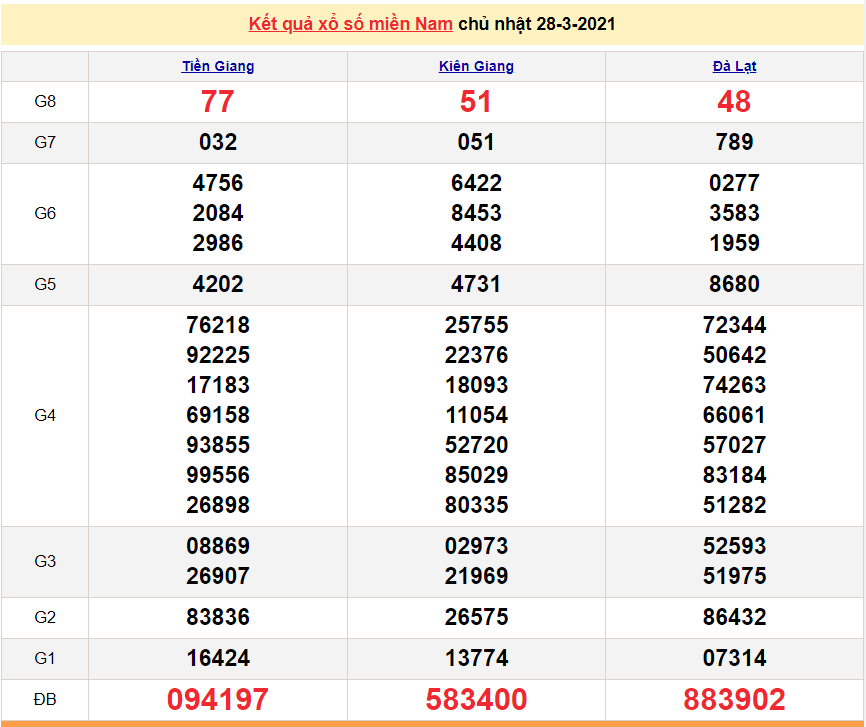
Task: Click Đà Lạt special prize 883902
Action: pos(734,699)
